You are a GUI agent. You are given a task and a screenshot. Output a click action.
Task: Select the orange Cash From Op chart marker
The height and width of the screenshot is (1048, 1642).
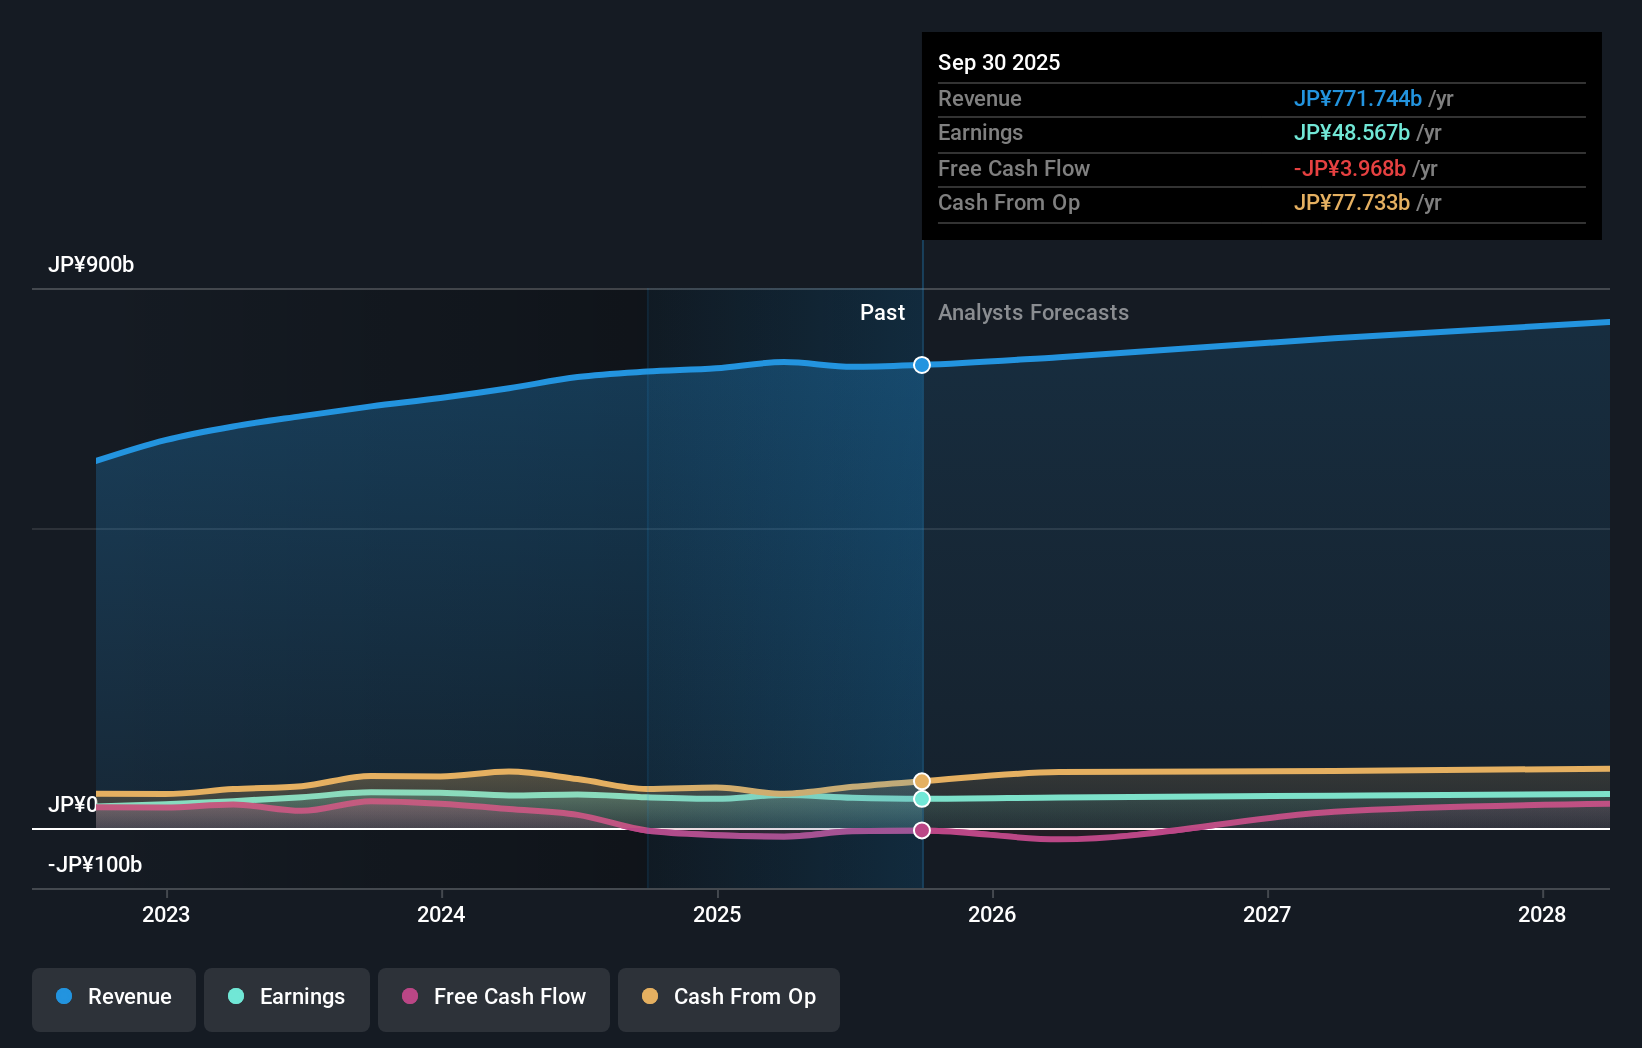[921, 780]
